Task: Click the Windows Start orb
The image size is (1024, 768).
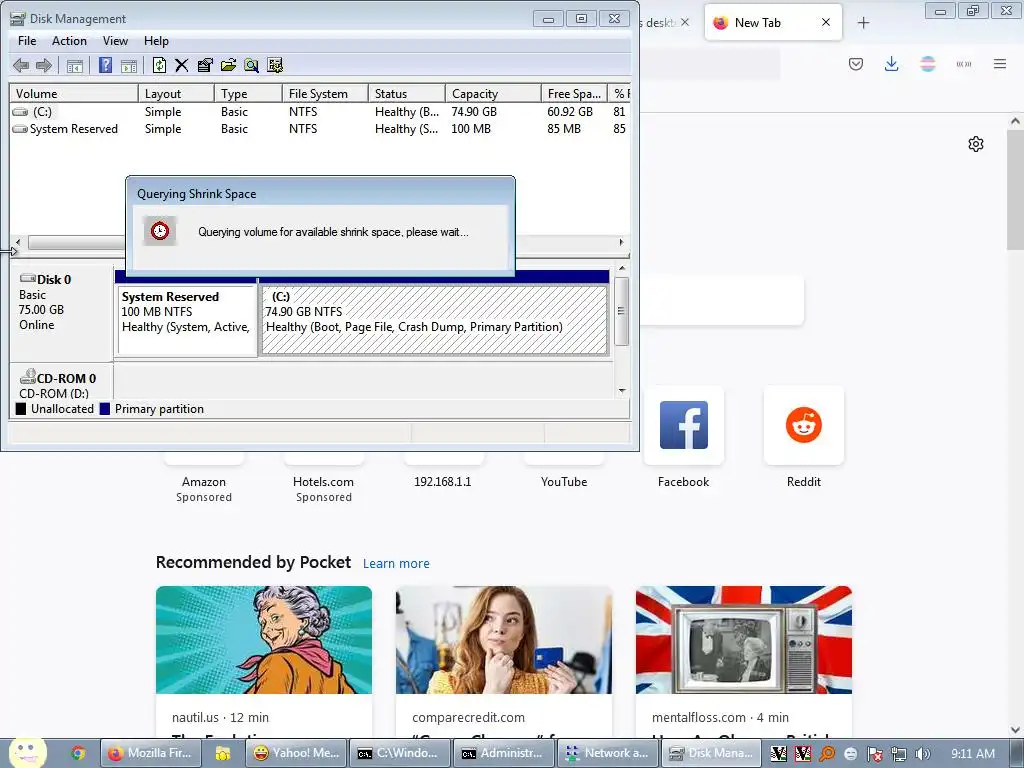Action: [x=27, y=752]
